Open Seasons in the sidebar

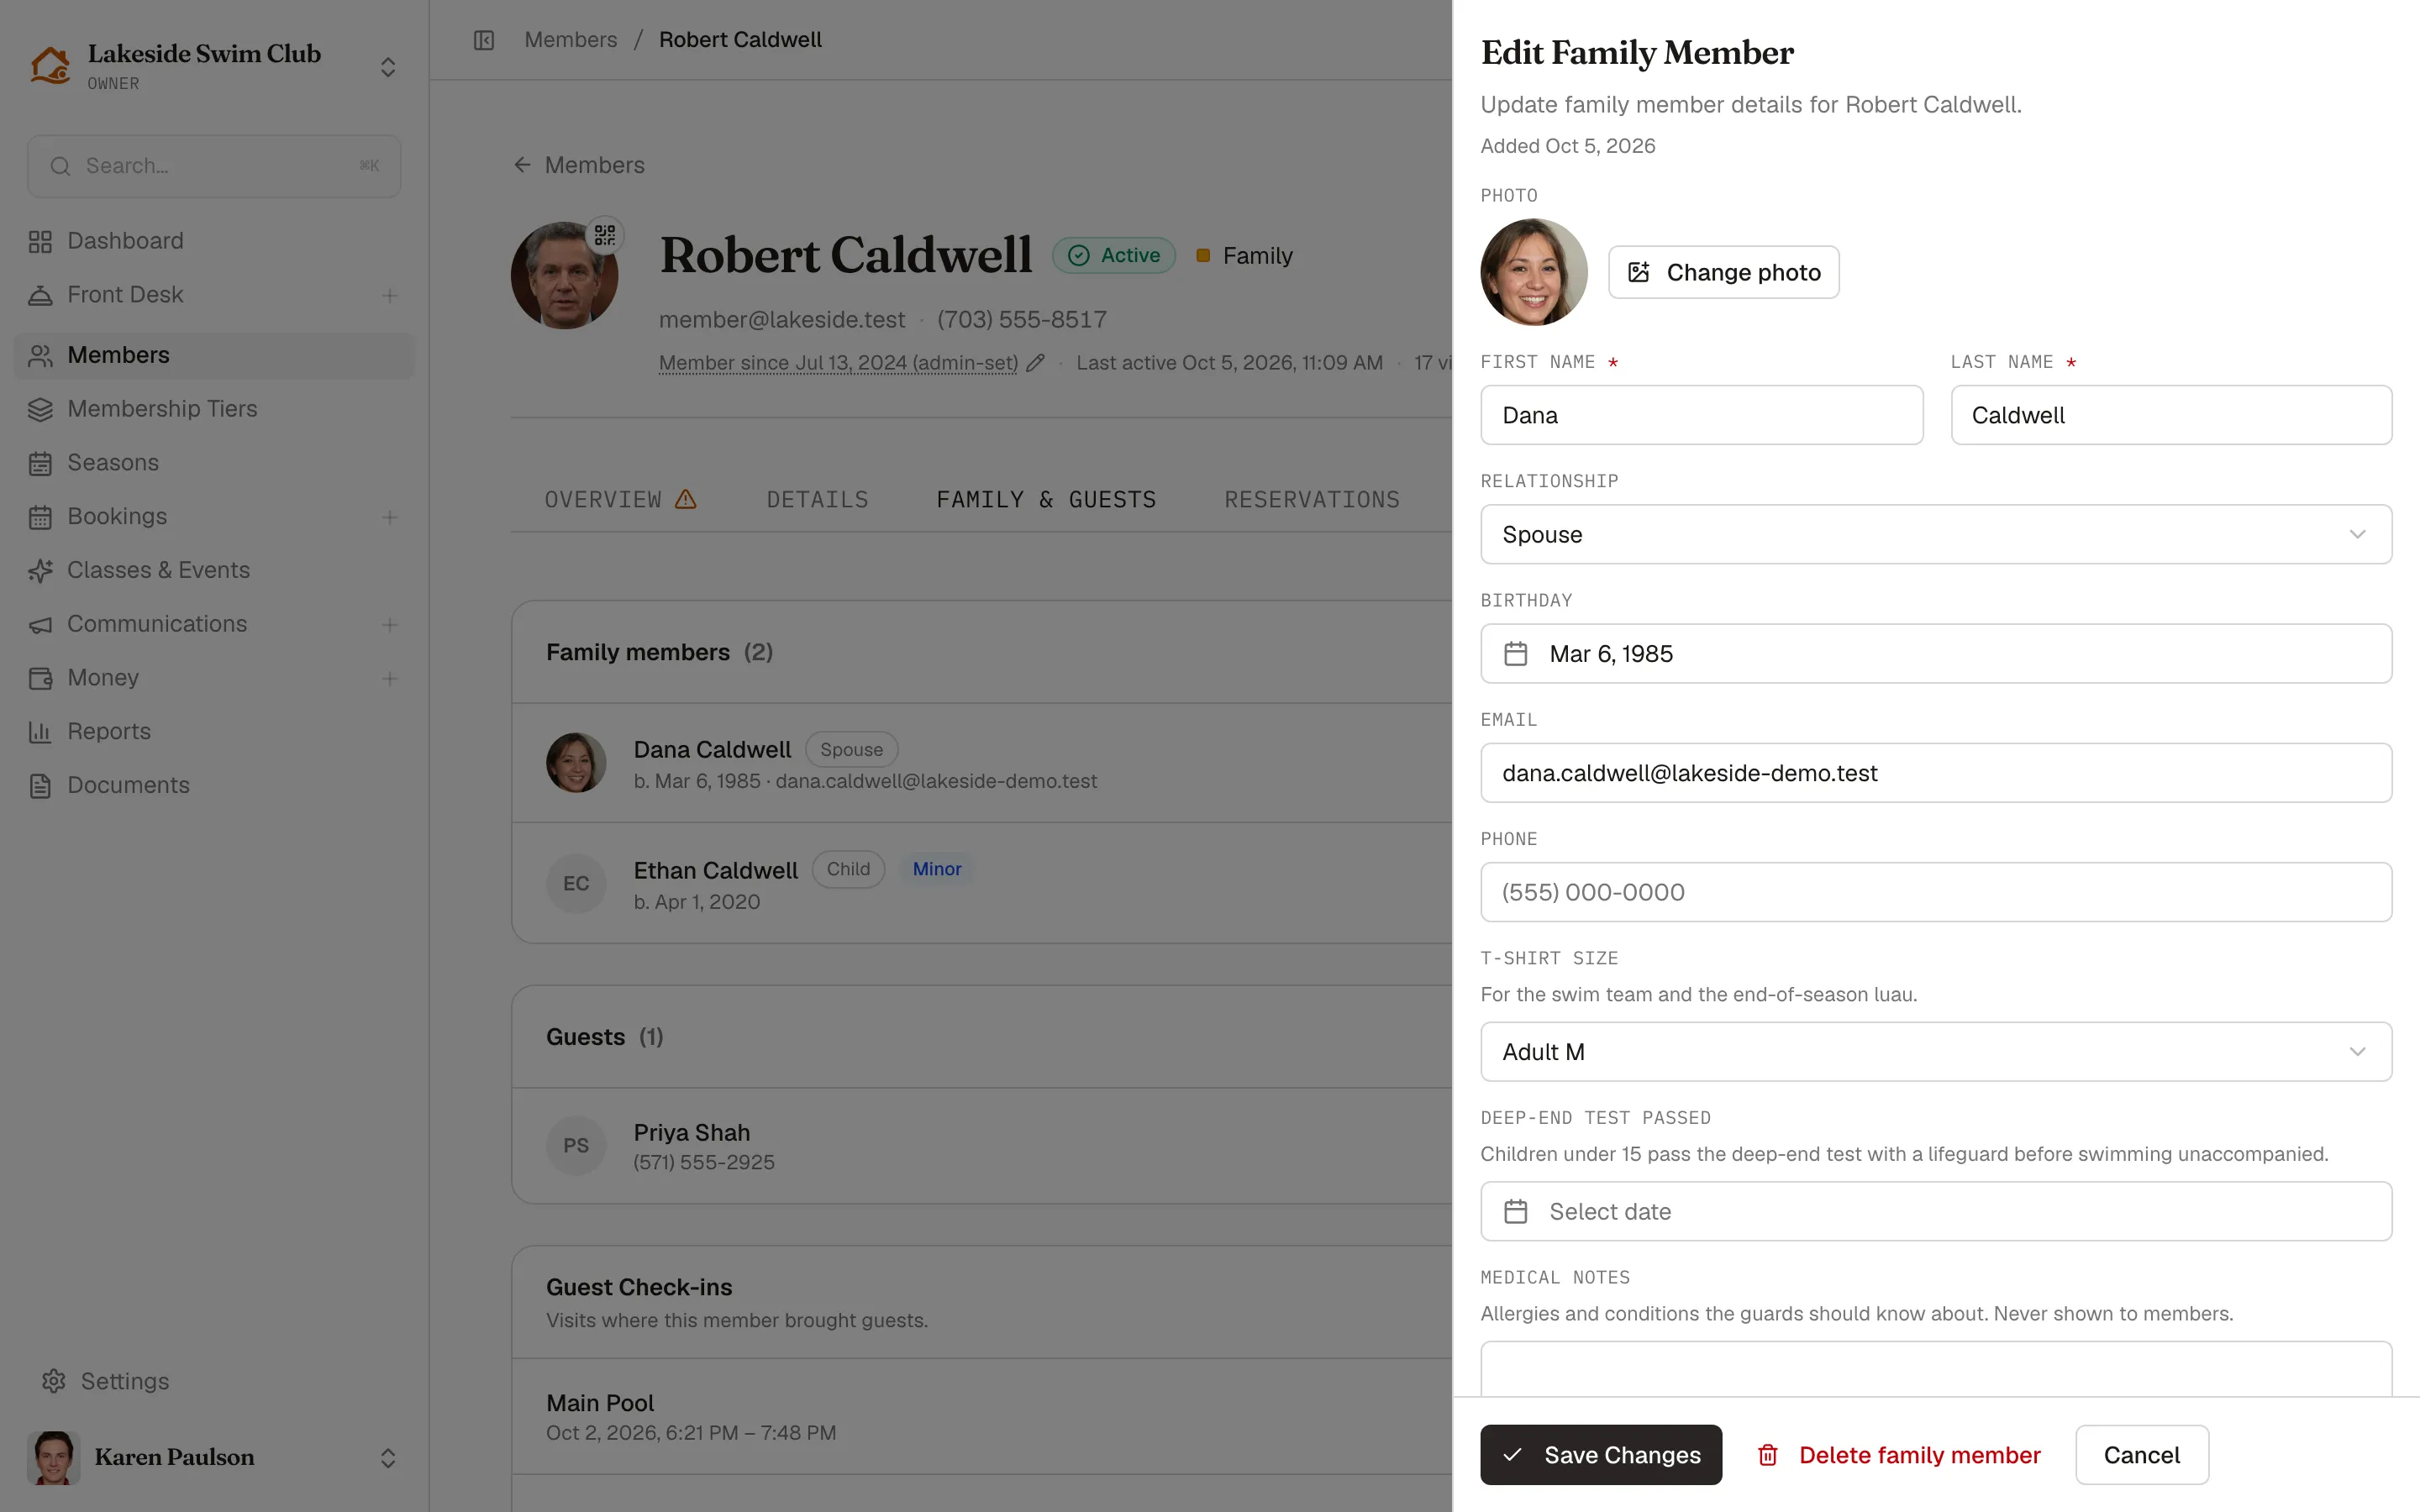pyautogui.click(x=214, y=463)
